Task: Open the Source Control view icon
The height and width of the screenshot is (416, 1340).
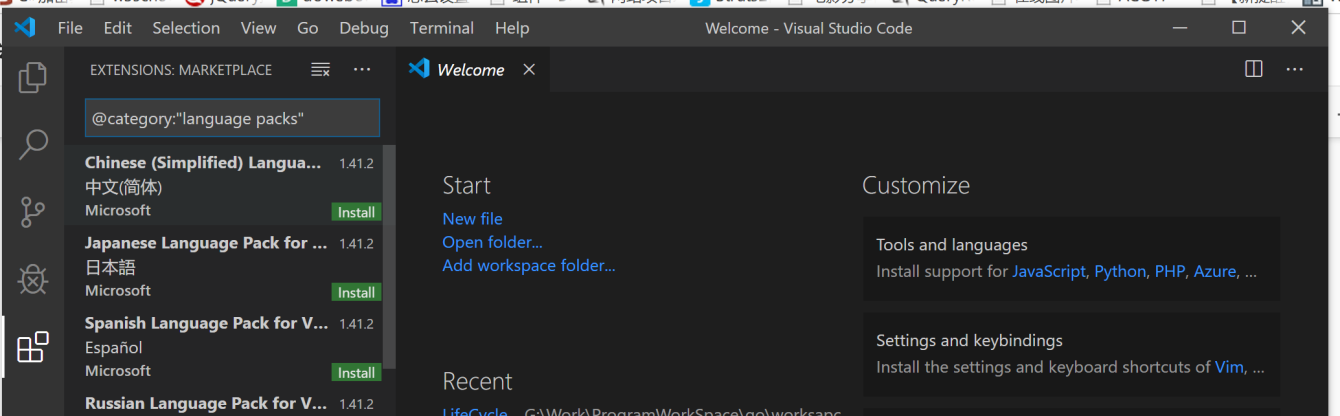Action: (x=32, y=212)
